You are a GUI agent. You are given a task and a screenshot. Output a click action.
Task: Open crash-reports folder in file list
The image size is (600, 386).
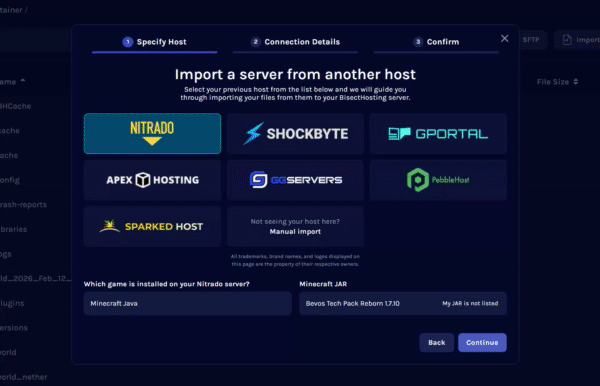[x=23, y=205]
